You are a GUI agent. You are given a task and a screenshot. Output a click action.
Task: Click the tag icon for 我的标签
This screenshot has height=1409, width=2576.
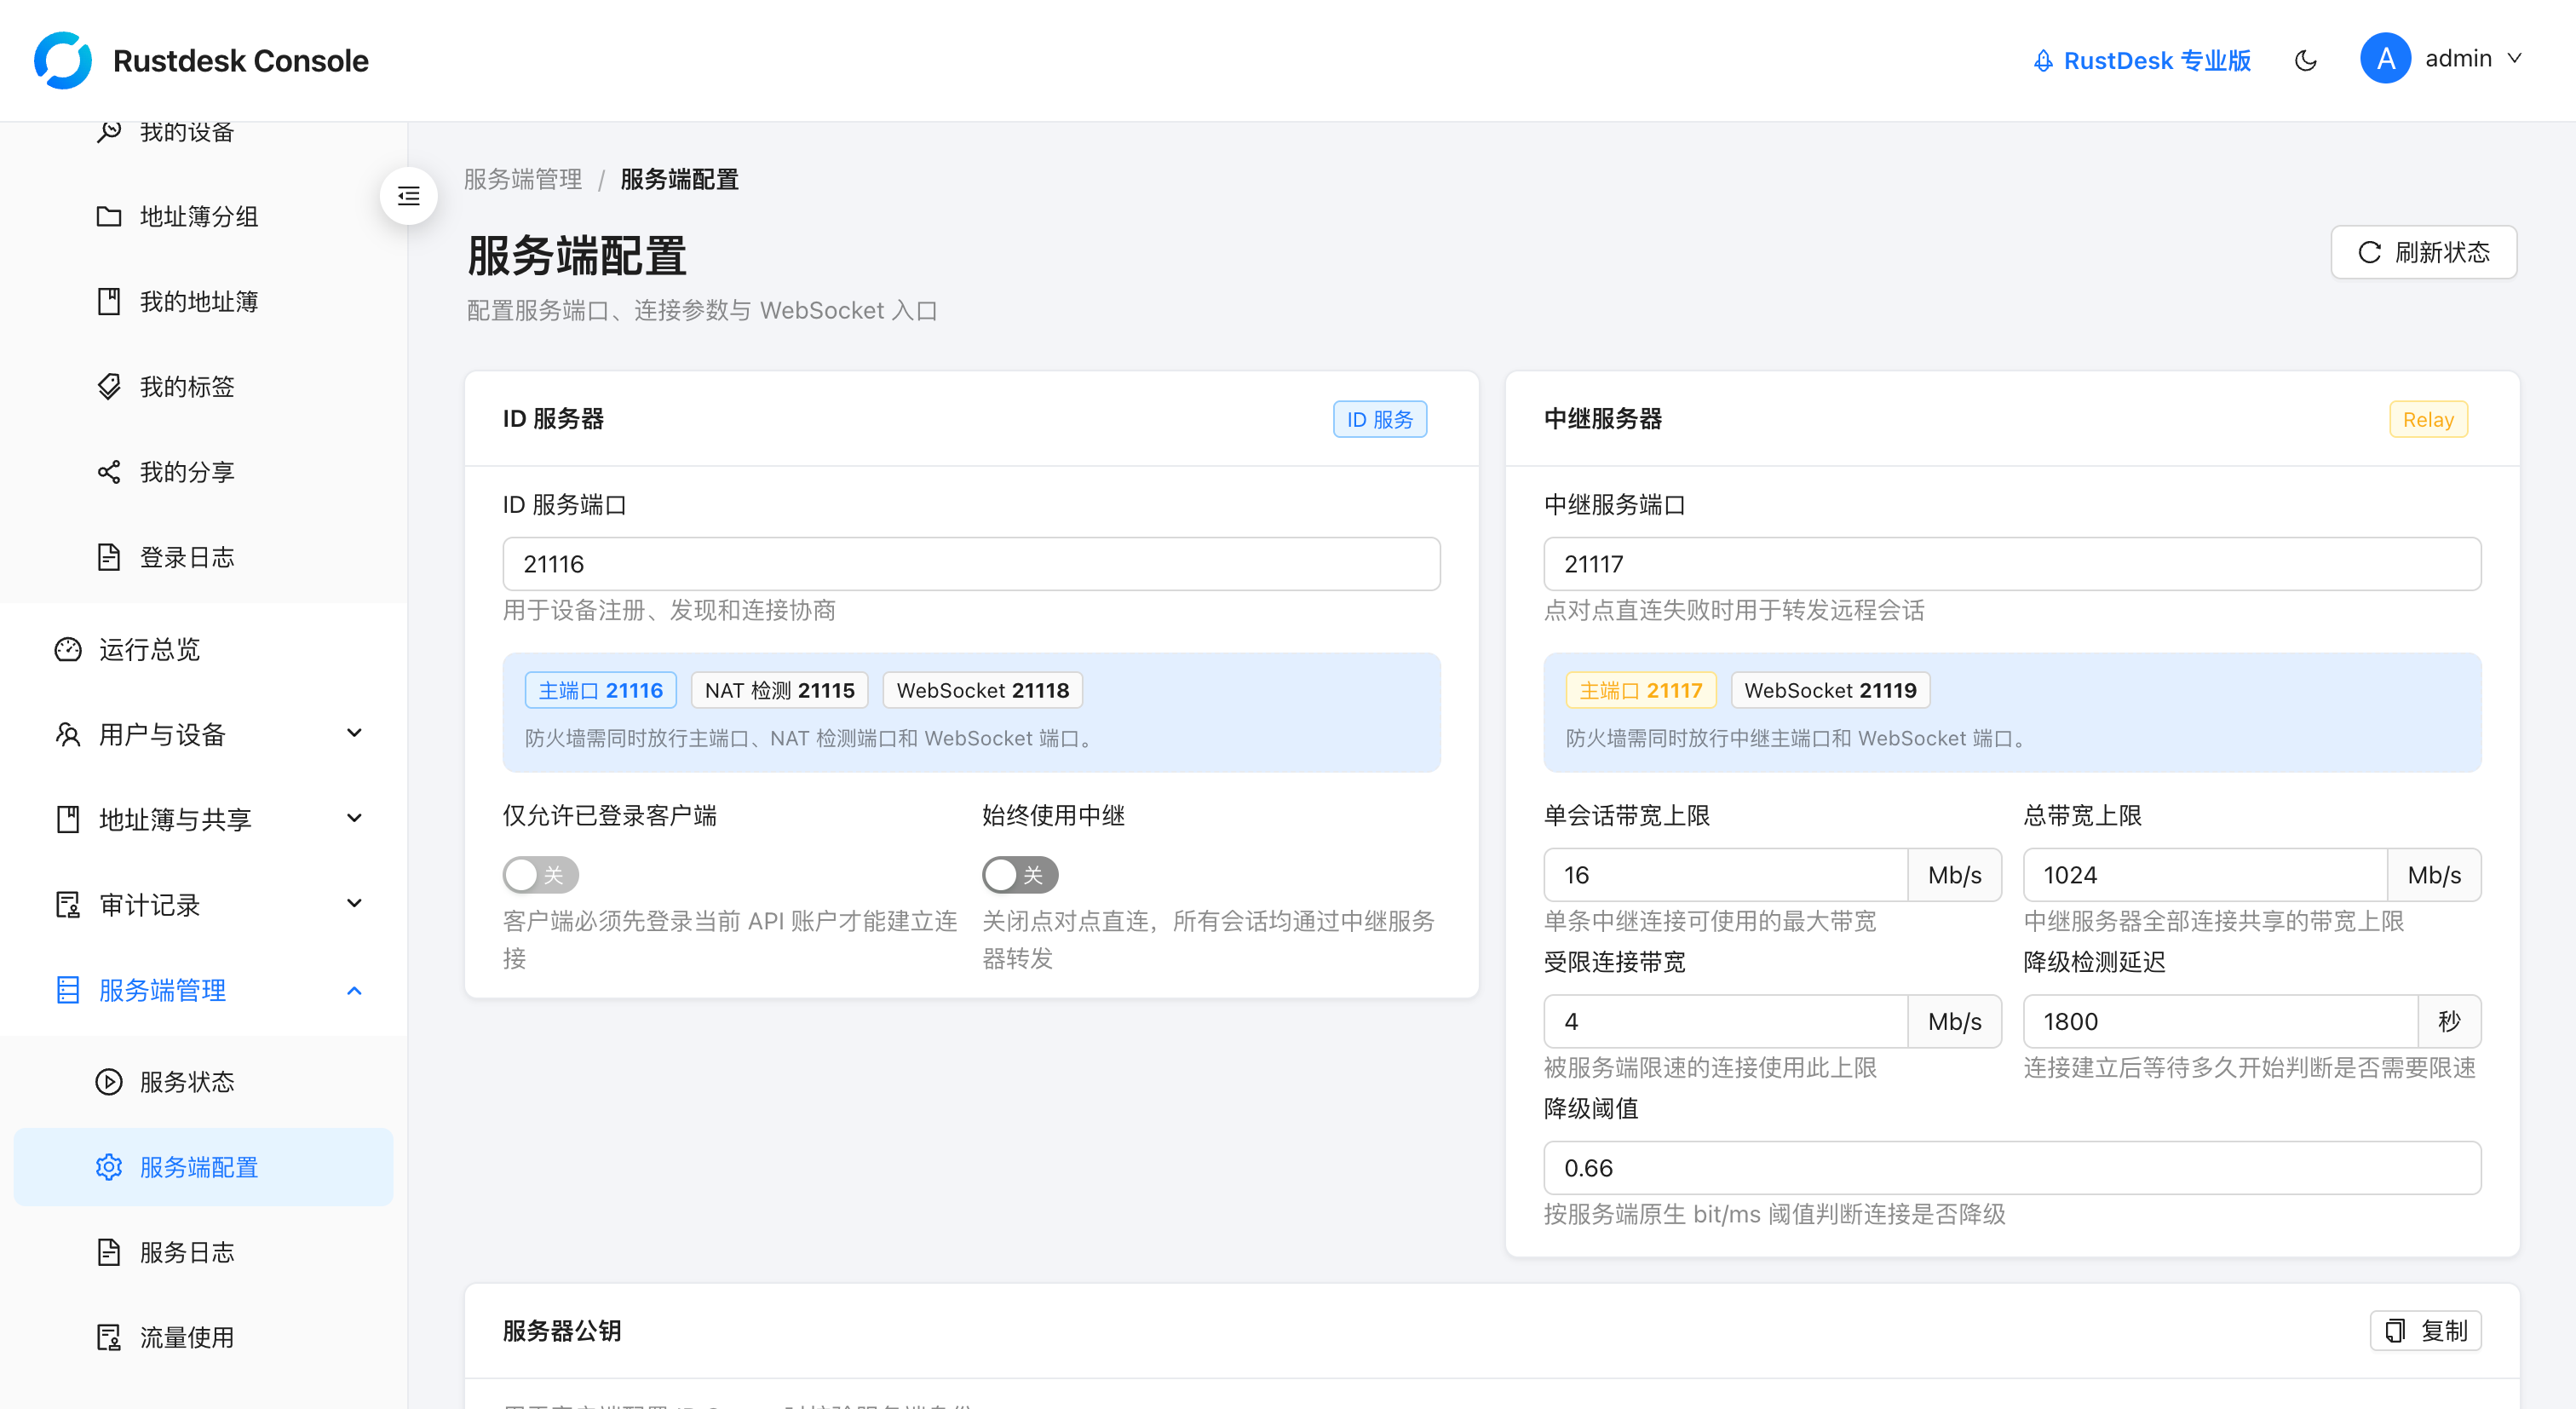pos(109,386)
